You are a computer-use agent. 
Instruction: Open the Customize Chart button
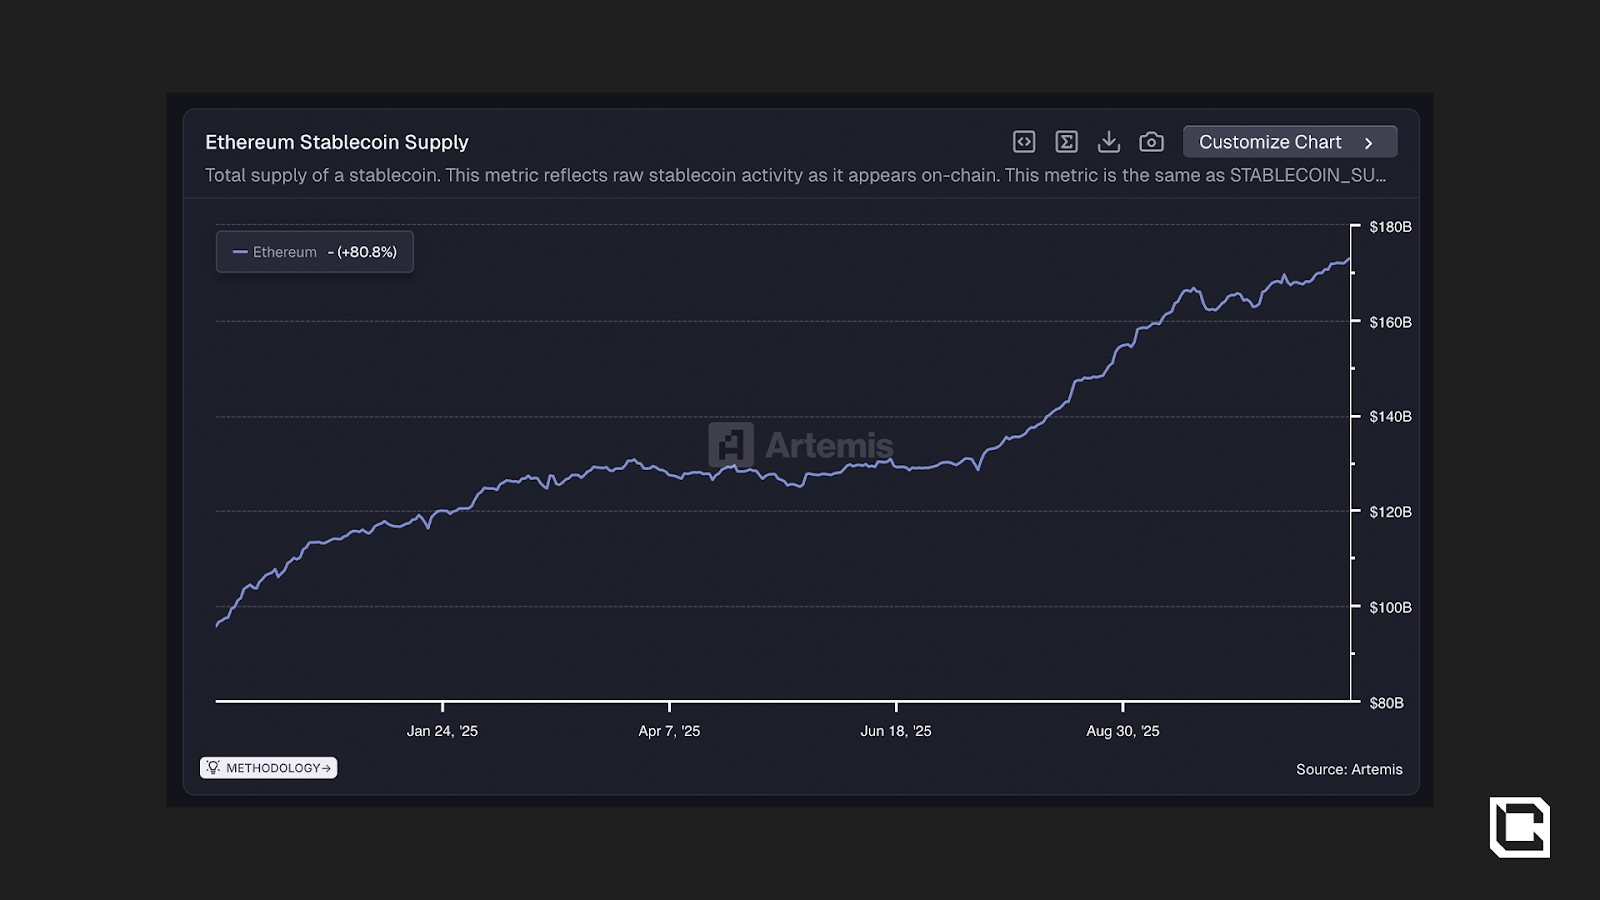click(x=1270, y=142)
